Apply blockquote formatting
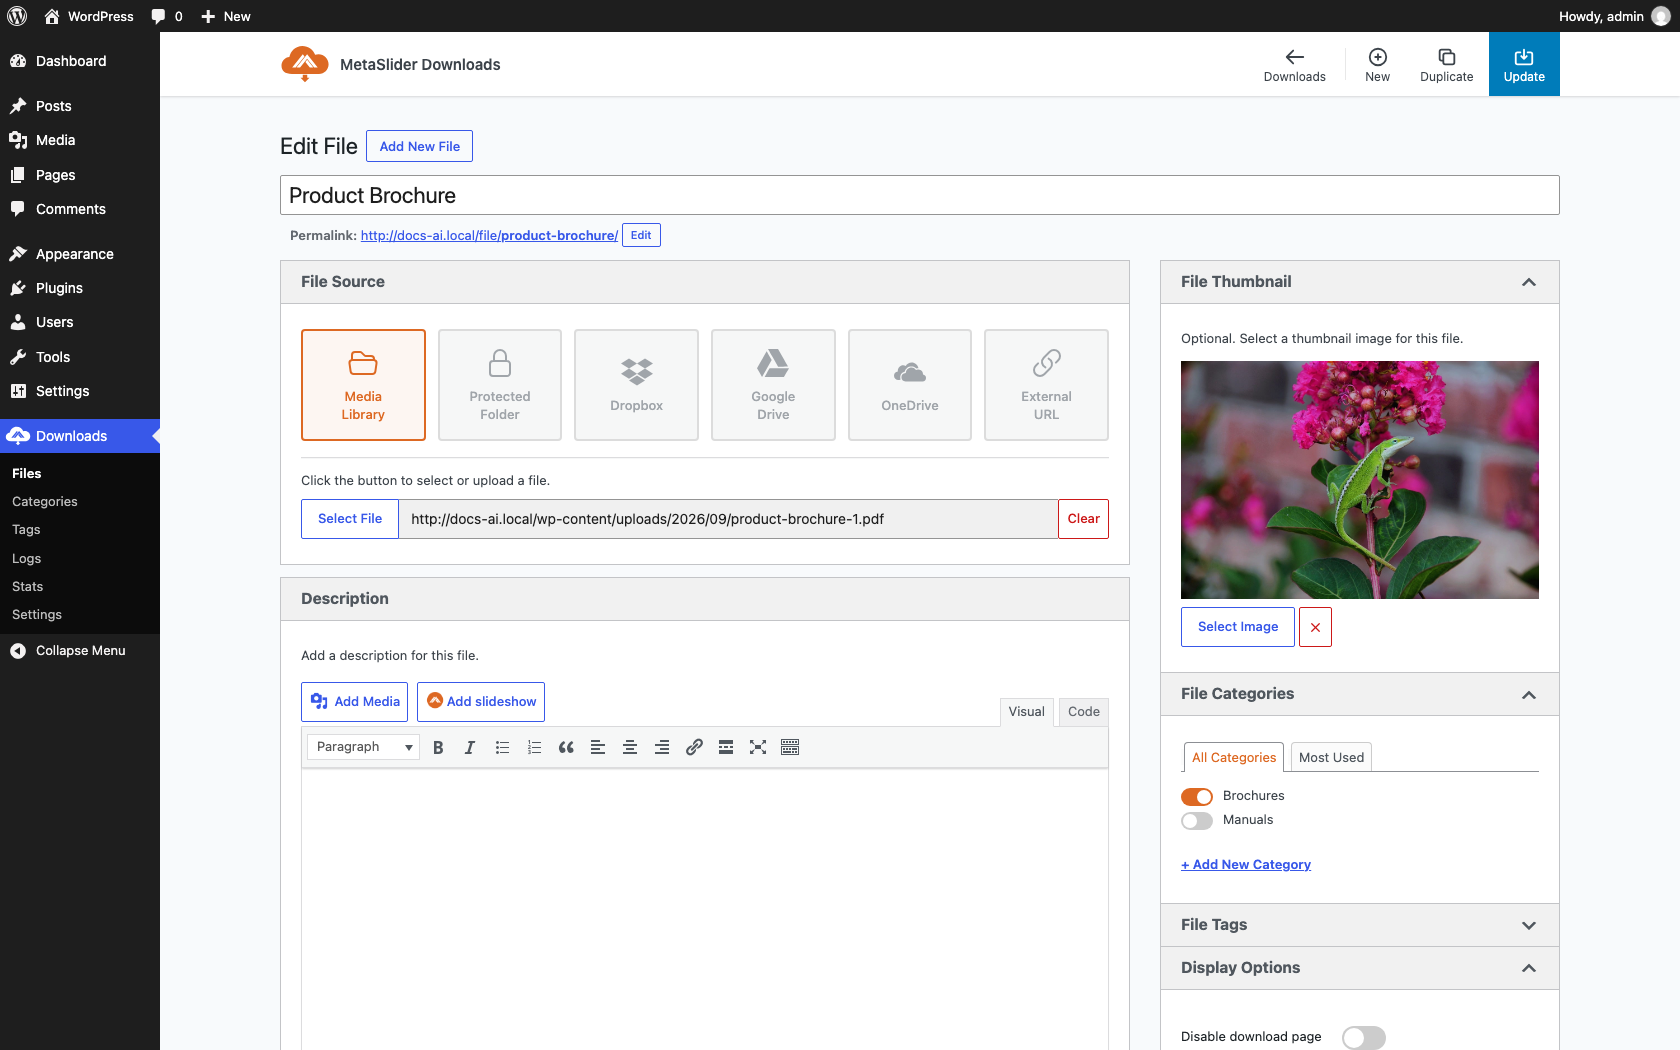Image resolution: width=1680 pixels, height=1050 pixels. coord(566,747)
